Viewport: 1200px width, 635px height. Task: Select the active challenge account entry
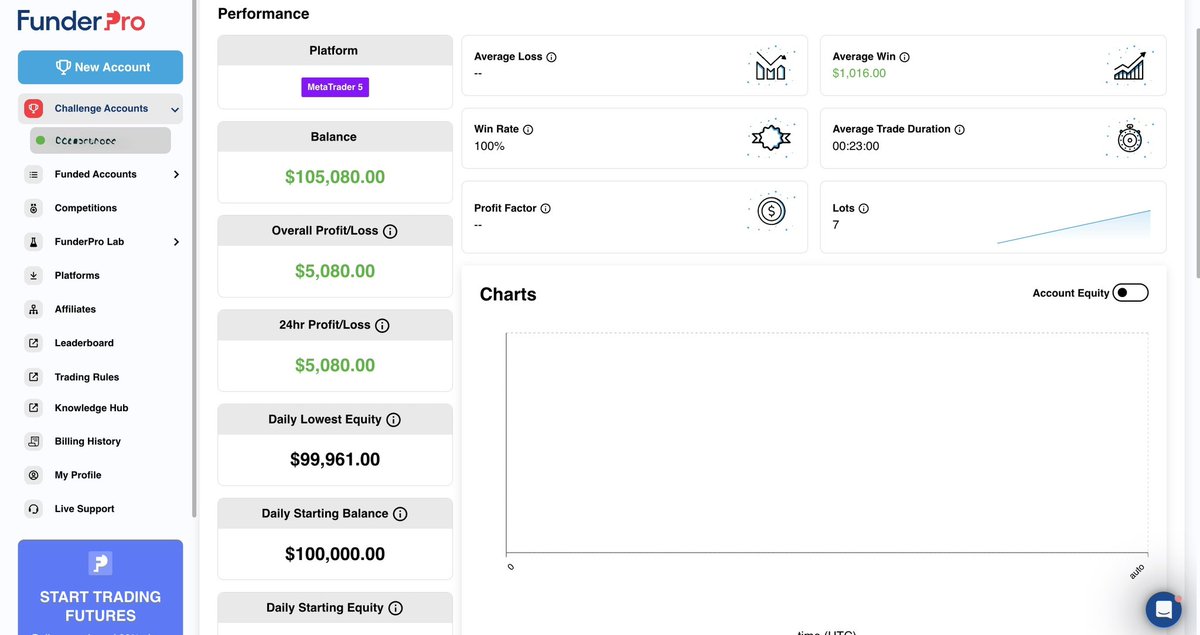100,140
